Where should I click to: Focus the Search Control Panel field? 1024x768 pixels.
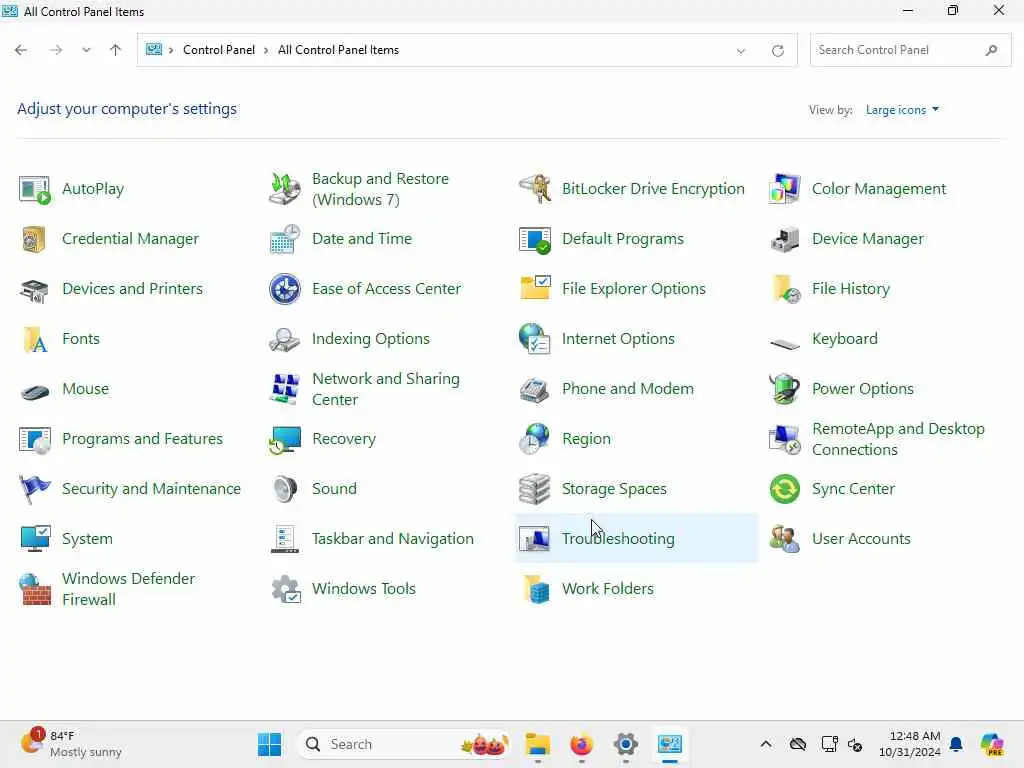910,50
